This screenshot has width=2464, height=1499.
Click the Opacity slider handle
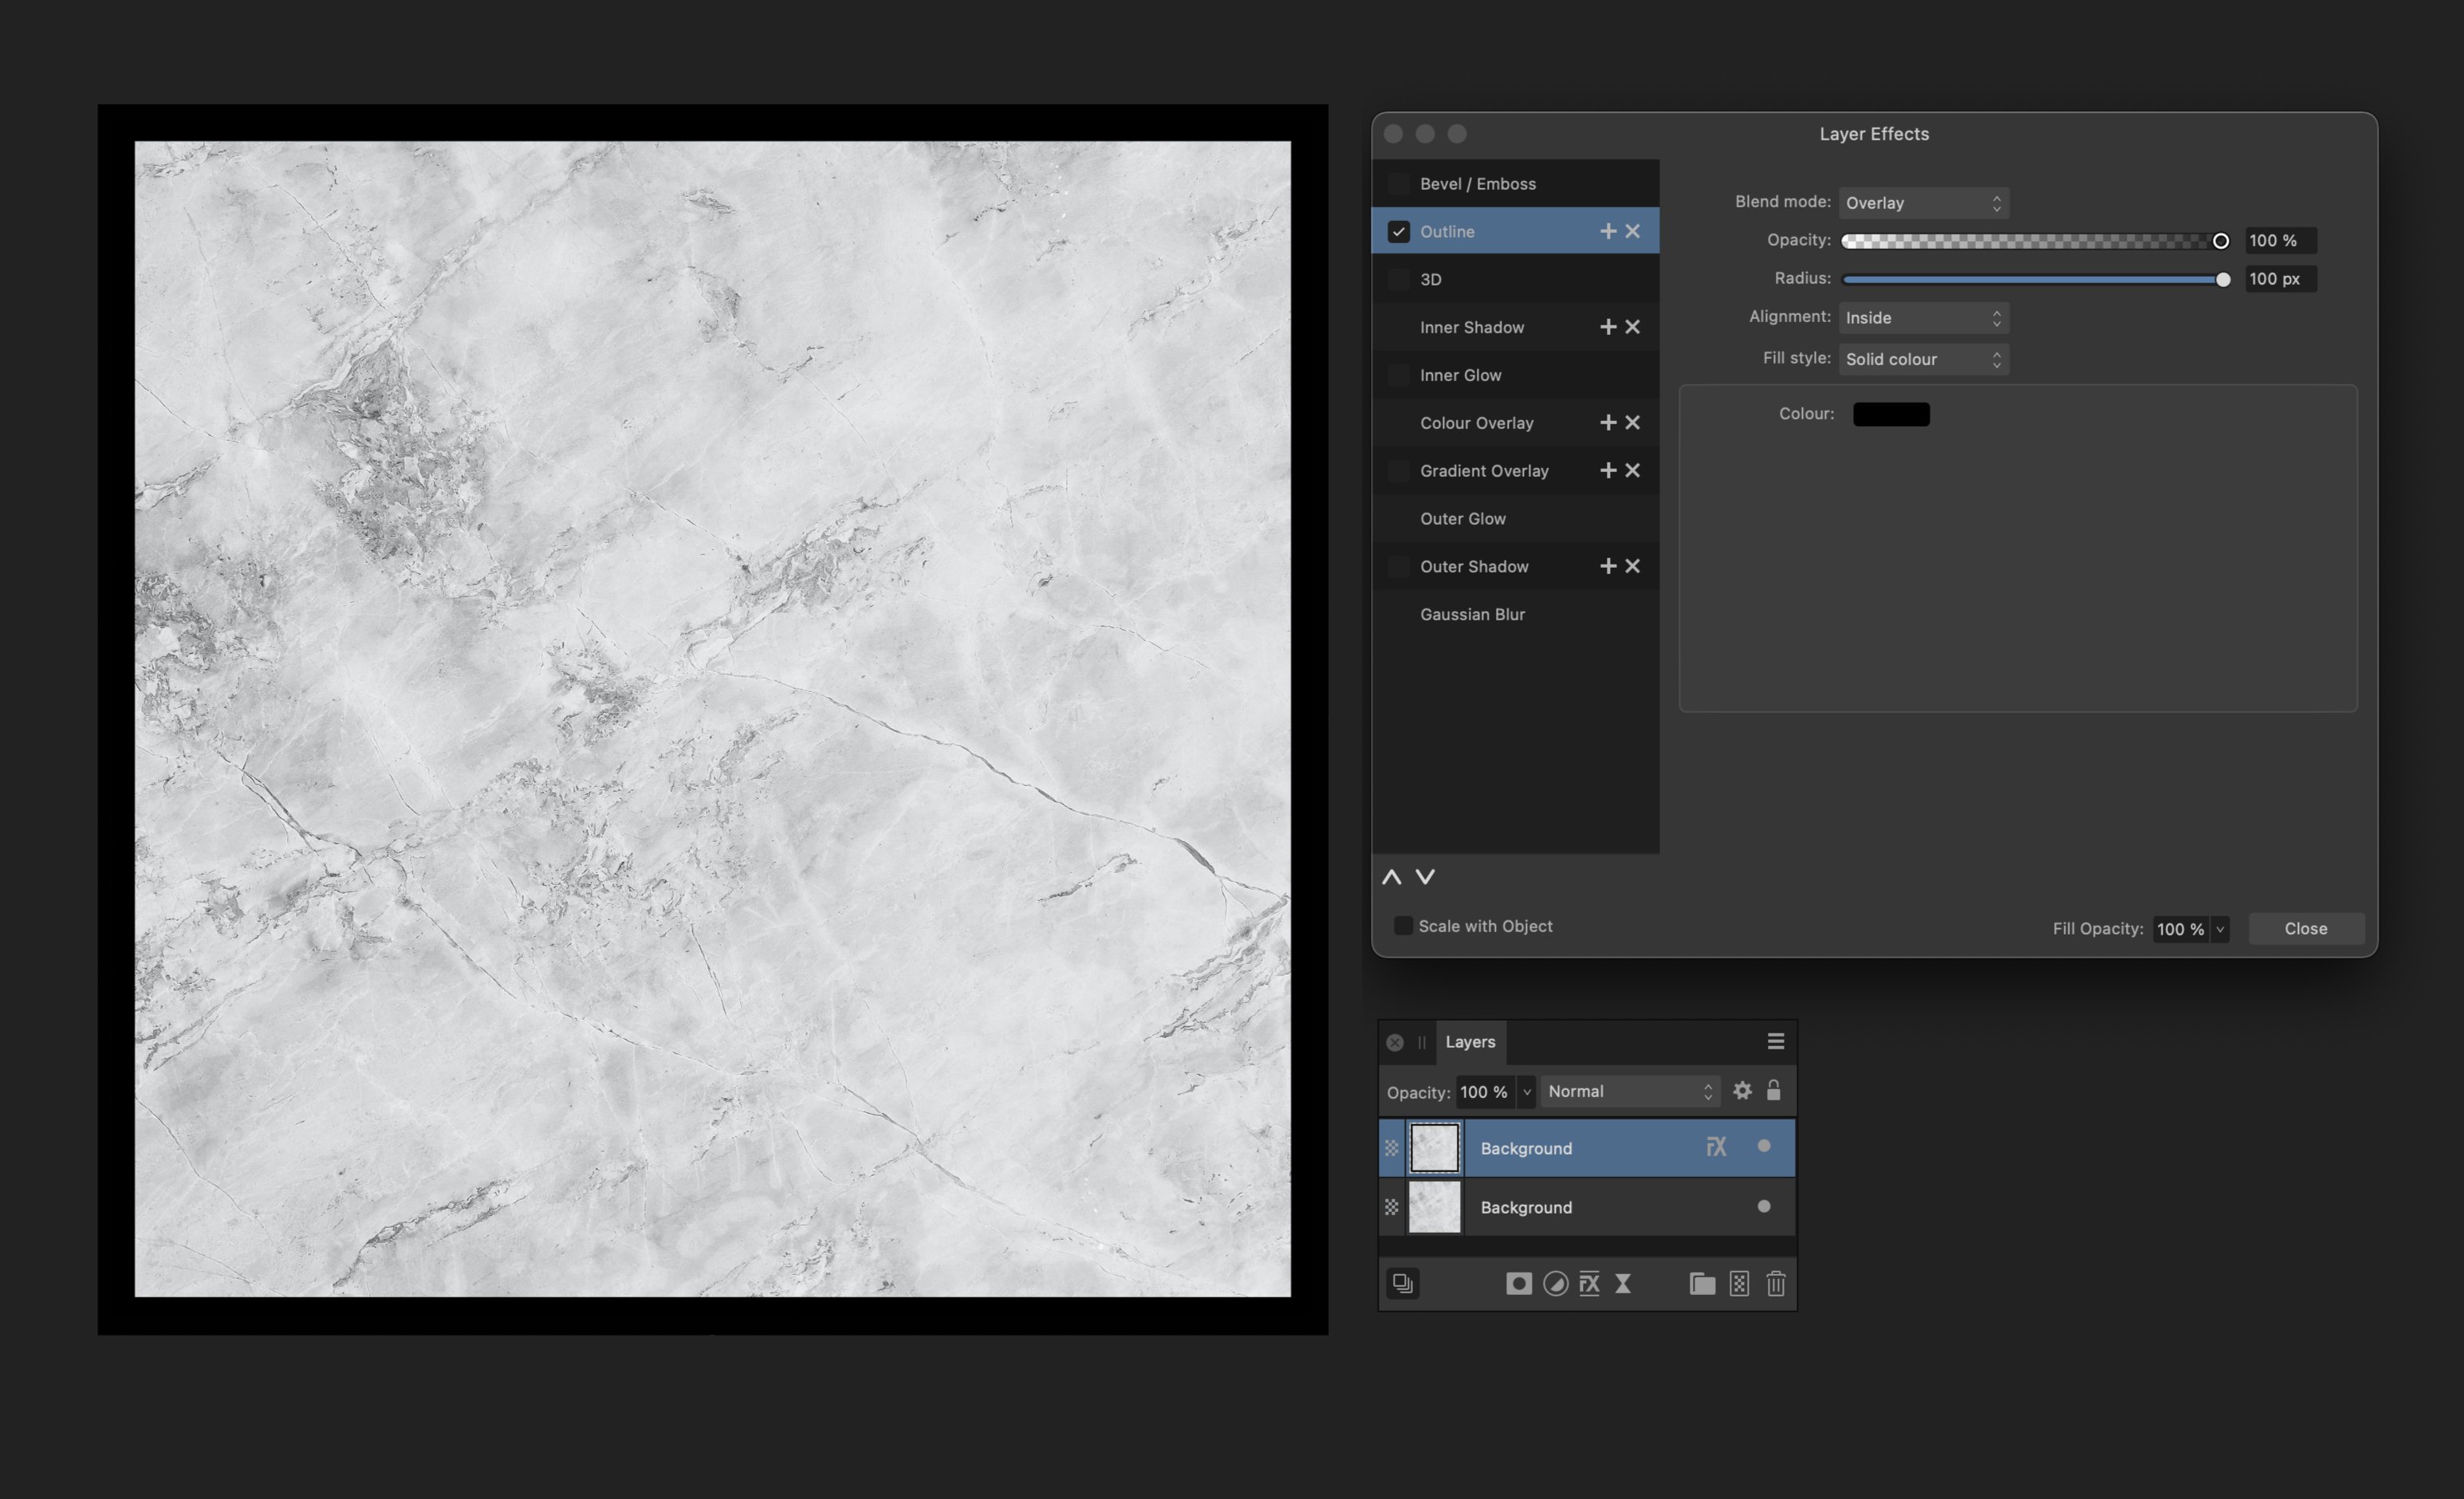click(2219, 241)
